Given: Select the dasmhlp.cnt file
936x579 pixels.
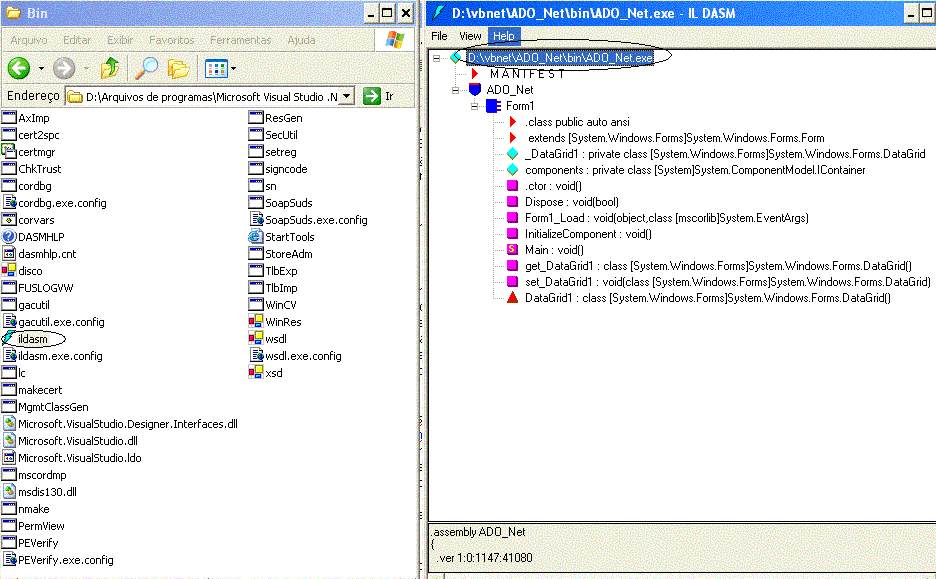Looking at the screenshot, I should click(39, 254).
